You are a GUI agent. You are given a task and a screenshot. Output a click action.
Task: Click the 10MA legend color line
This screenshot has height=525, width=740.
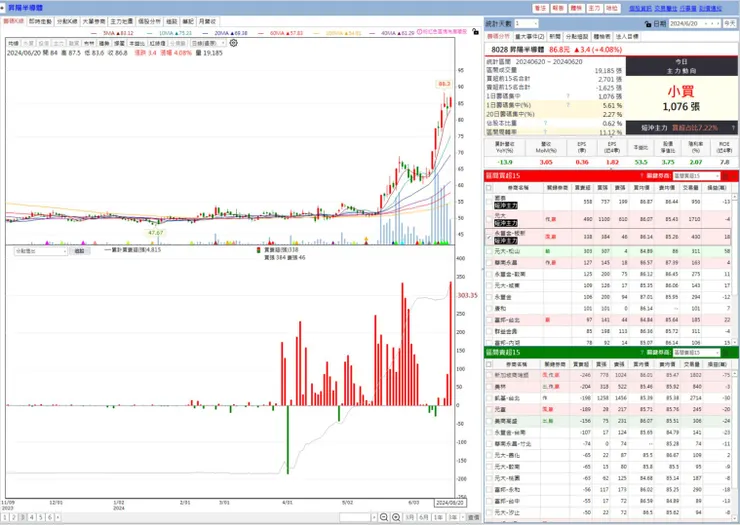click(x=150, y=34)
